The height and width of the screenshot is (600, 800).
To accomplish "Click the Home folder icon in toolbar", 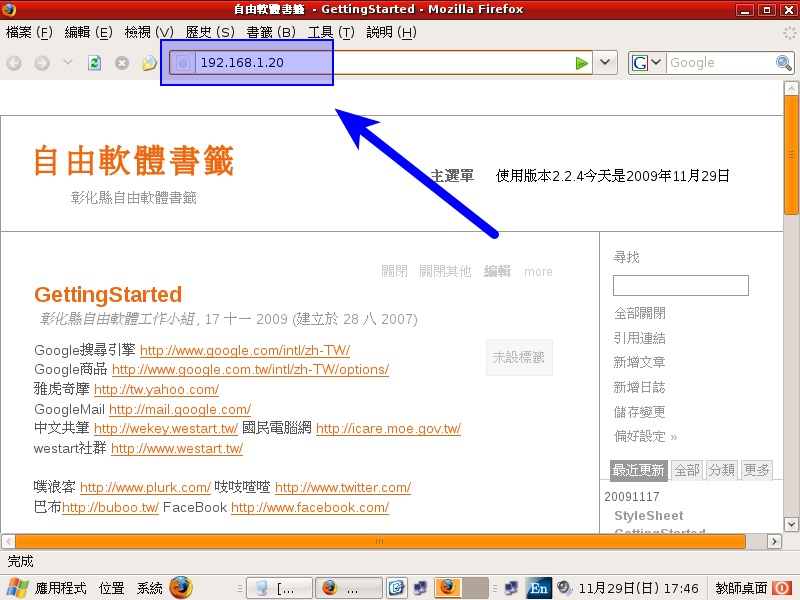I will click(149, 63).
